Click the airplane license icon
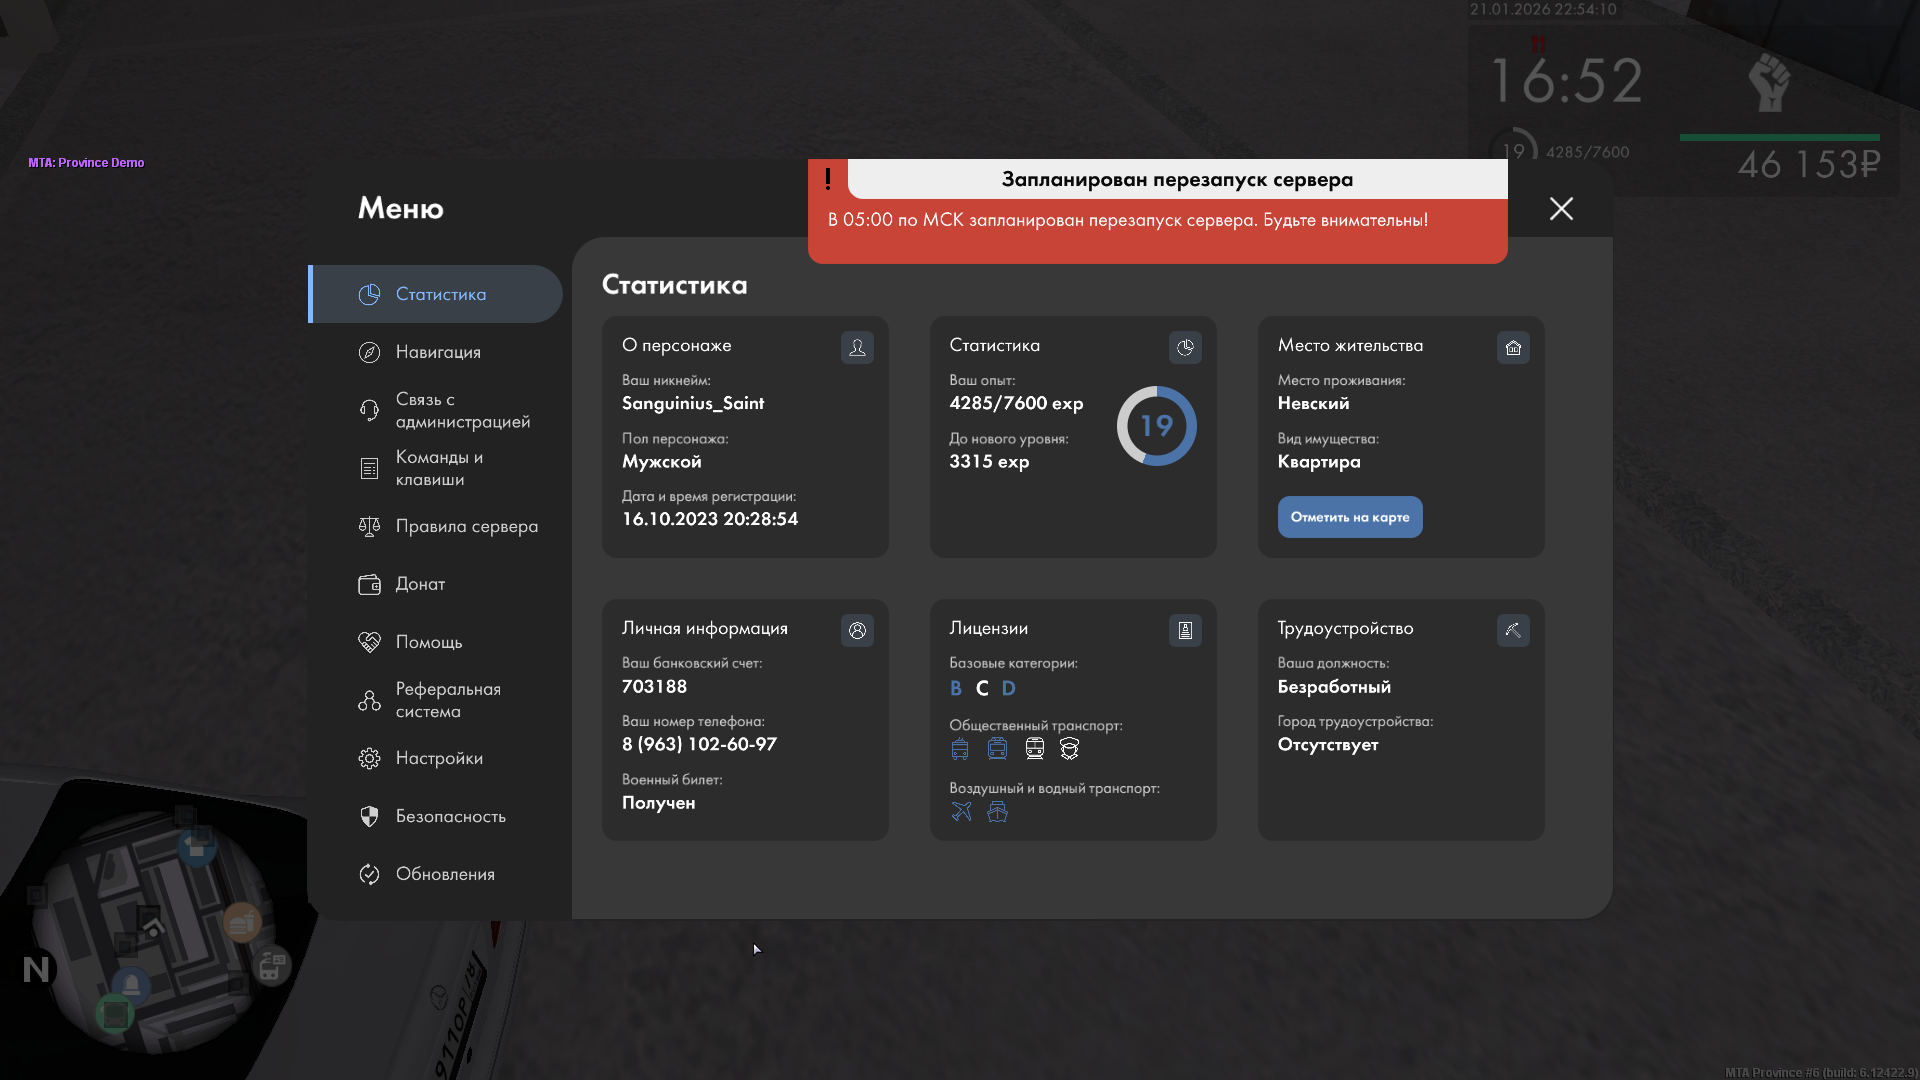1920x1080 pixels. pos(961,811)
